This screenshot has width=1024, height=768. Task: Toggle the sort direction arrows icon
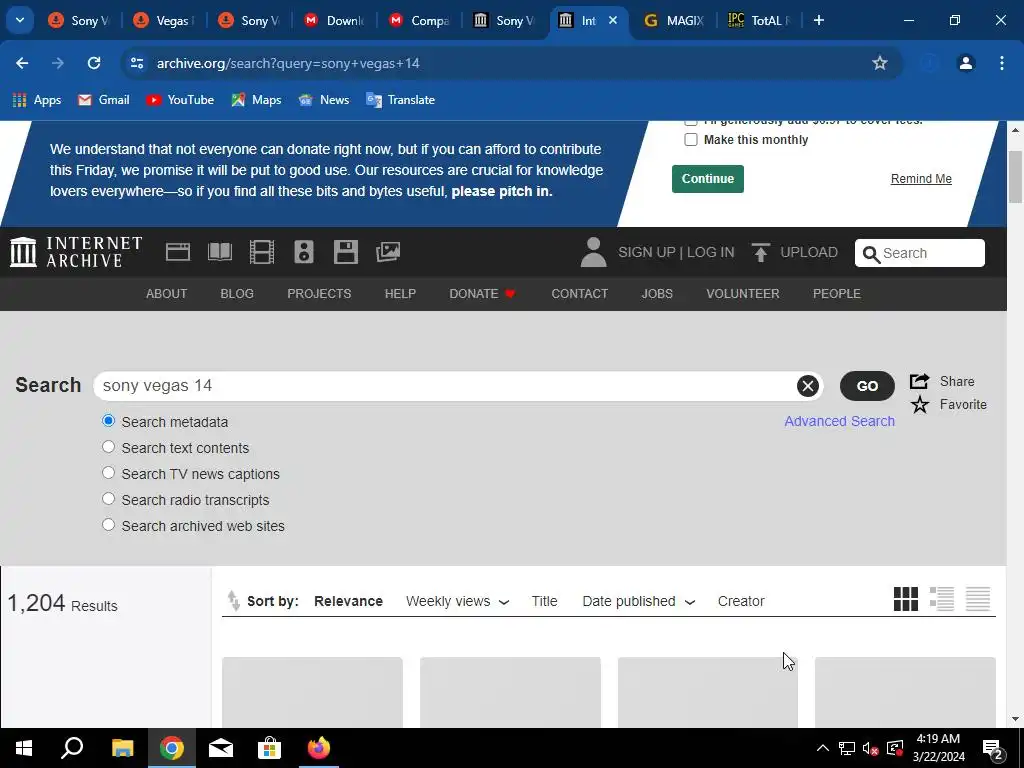(x=233, y=601)
